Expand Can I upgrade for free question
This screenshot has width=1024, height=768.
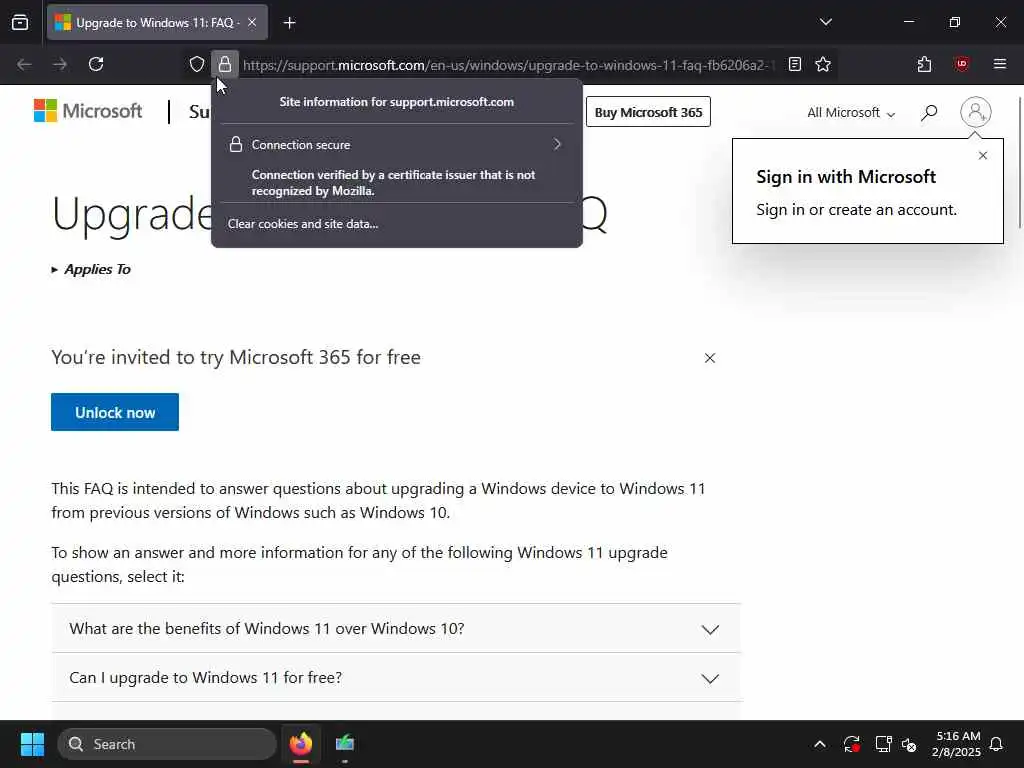(x=396, y=677)
